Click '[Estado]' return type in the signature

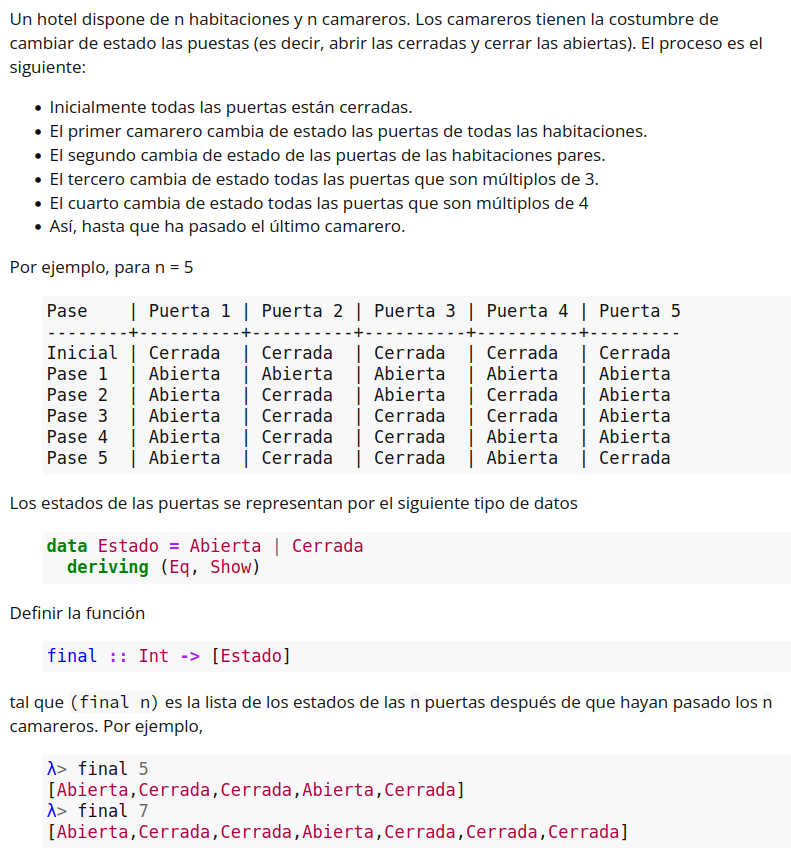point(250,656)
